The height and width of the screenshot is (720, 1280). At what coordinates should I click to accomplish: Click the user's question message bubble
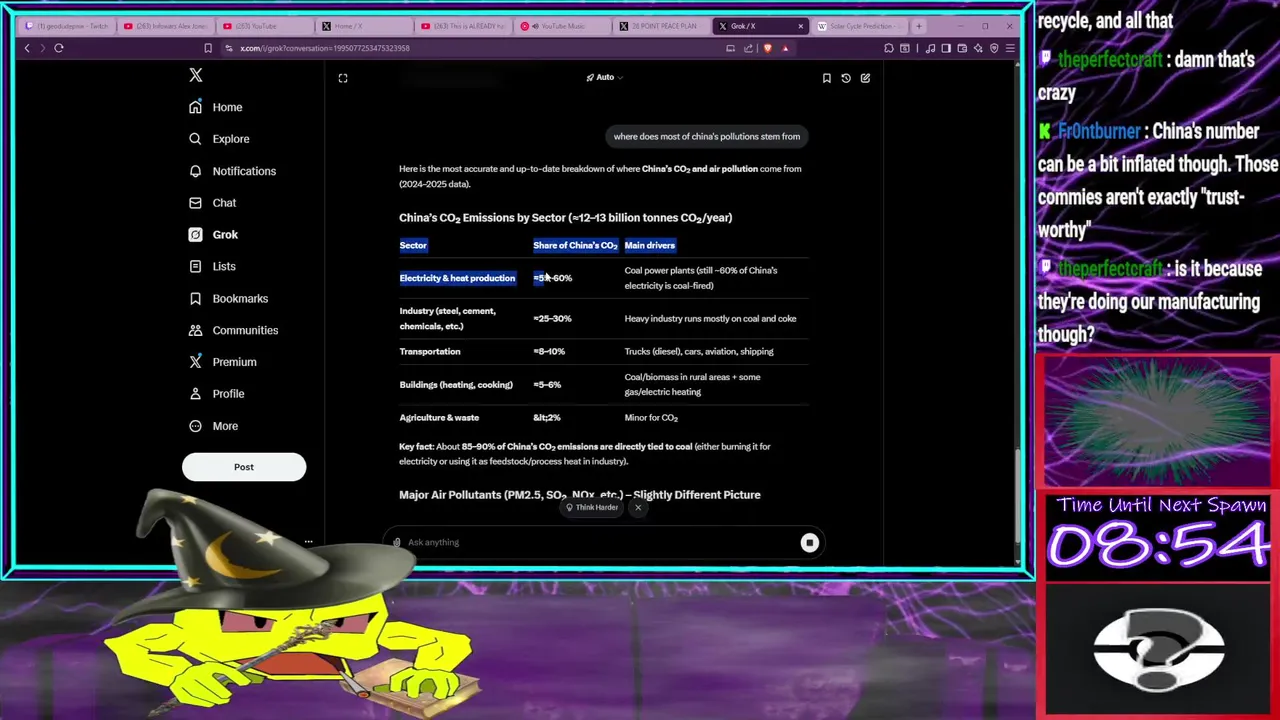coord(707,137)
